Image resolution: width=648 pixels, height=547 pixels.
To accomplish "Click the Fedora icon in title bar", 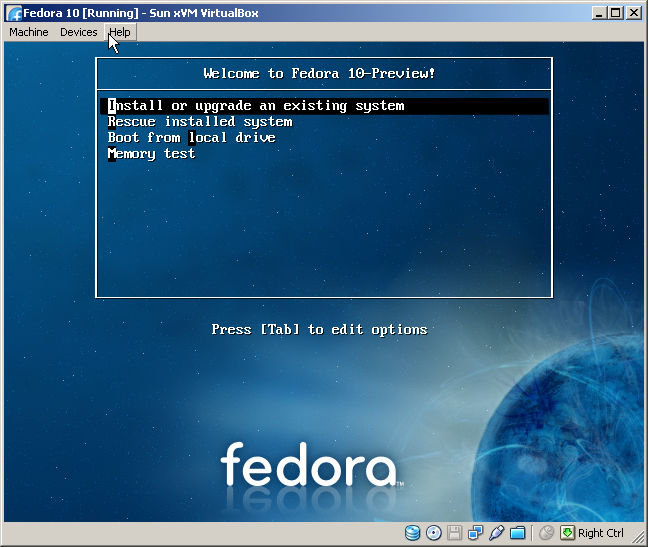I will (14, 13).
